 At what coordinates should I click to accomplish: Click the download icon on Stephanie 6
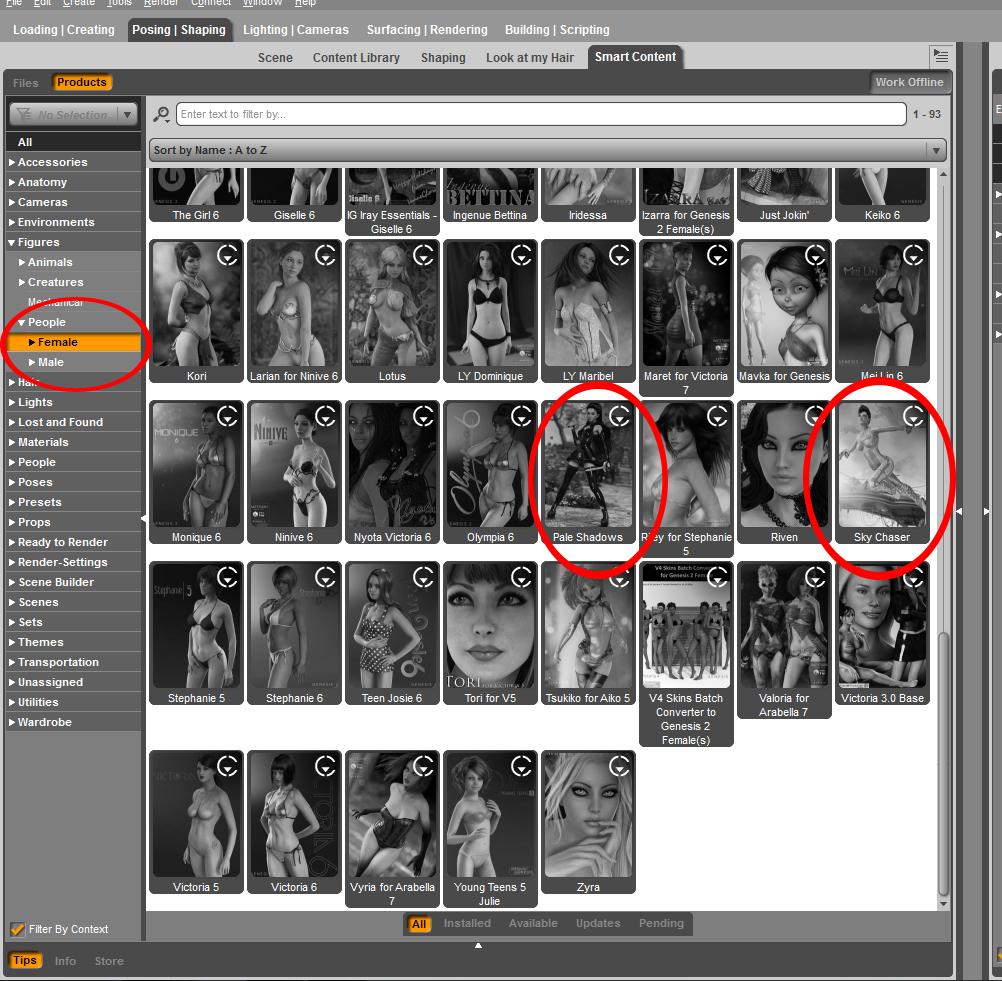pyautogui.click(x=325, y=578)
